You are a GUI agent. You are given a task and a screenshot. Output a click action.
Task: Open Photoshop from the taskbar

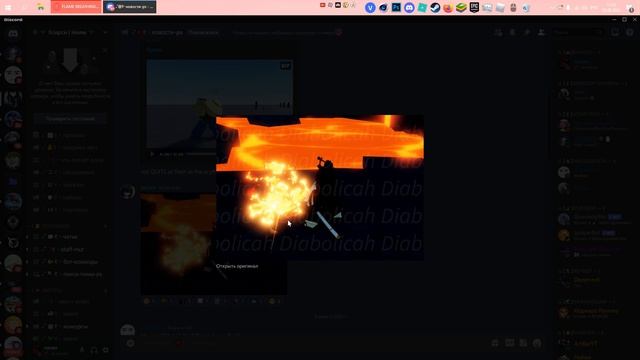click(x=396, y=7)
